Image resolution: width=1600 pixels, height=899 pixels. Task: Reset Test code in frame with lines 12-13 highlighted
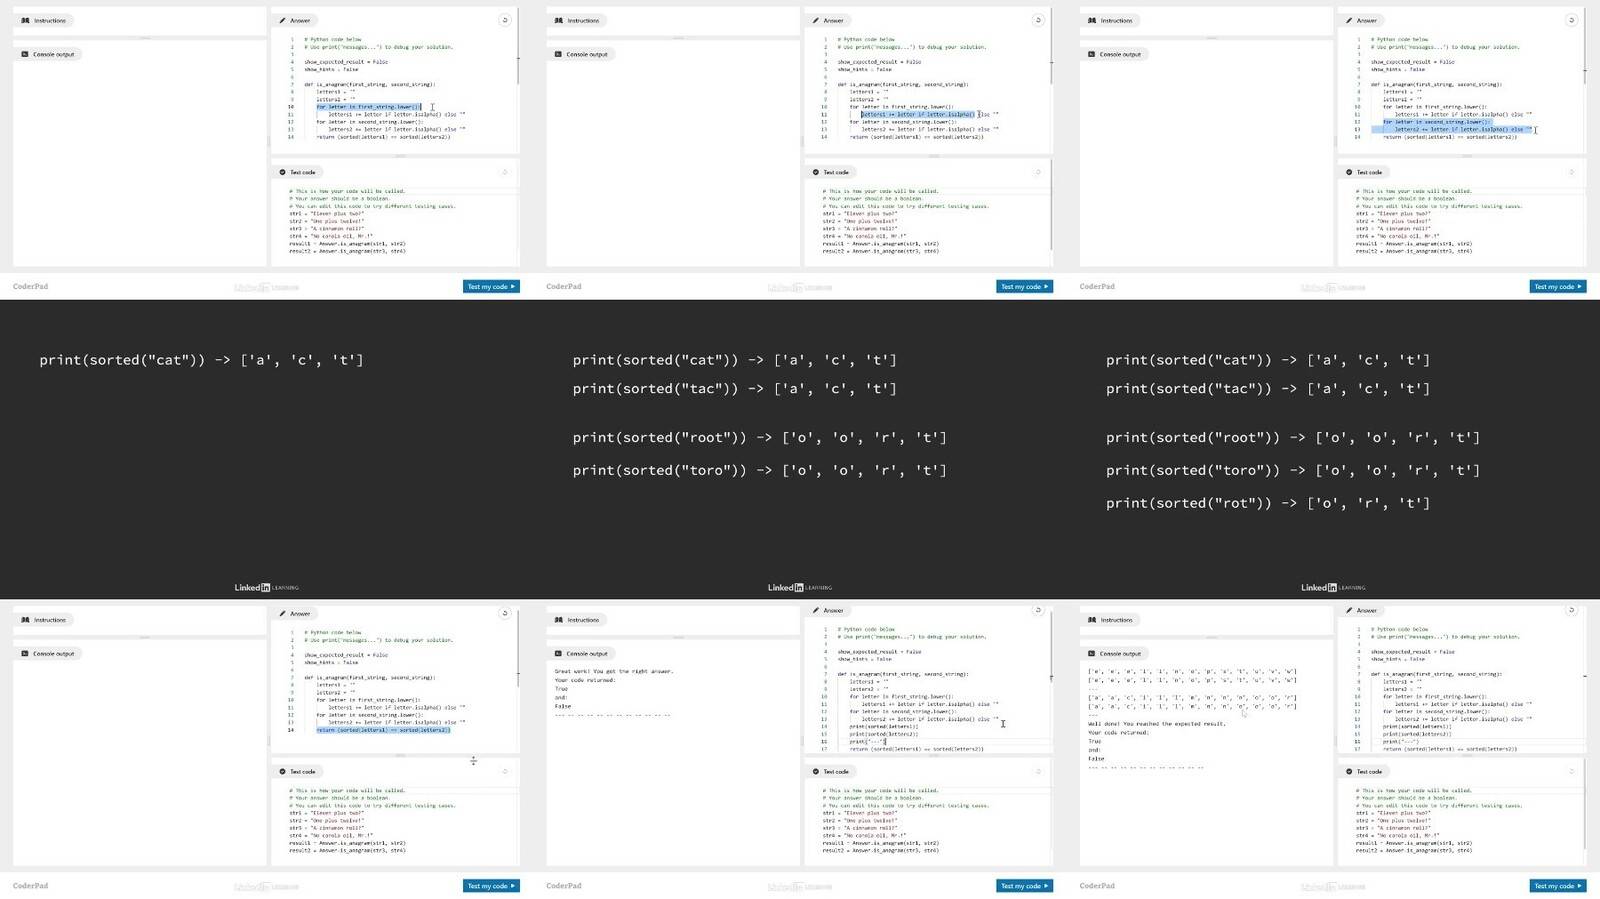(1571, 172)
